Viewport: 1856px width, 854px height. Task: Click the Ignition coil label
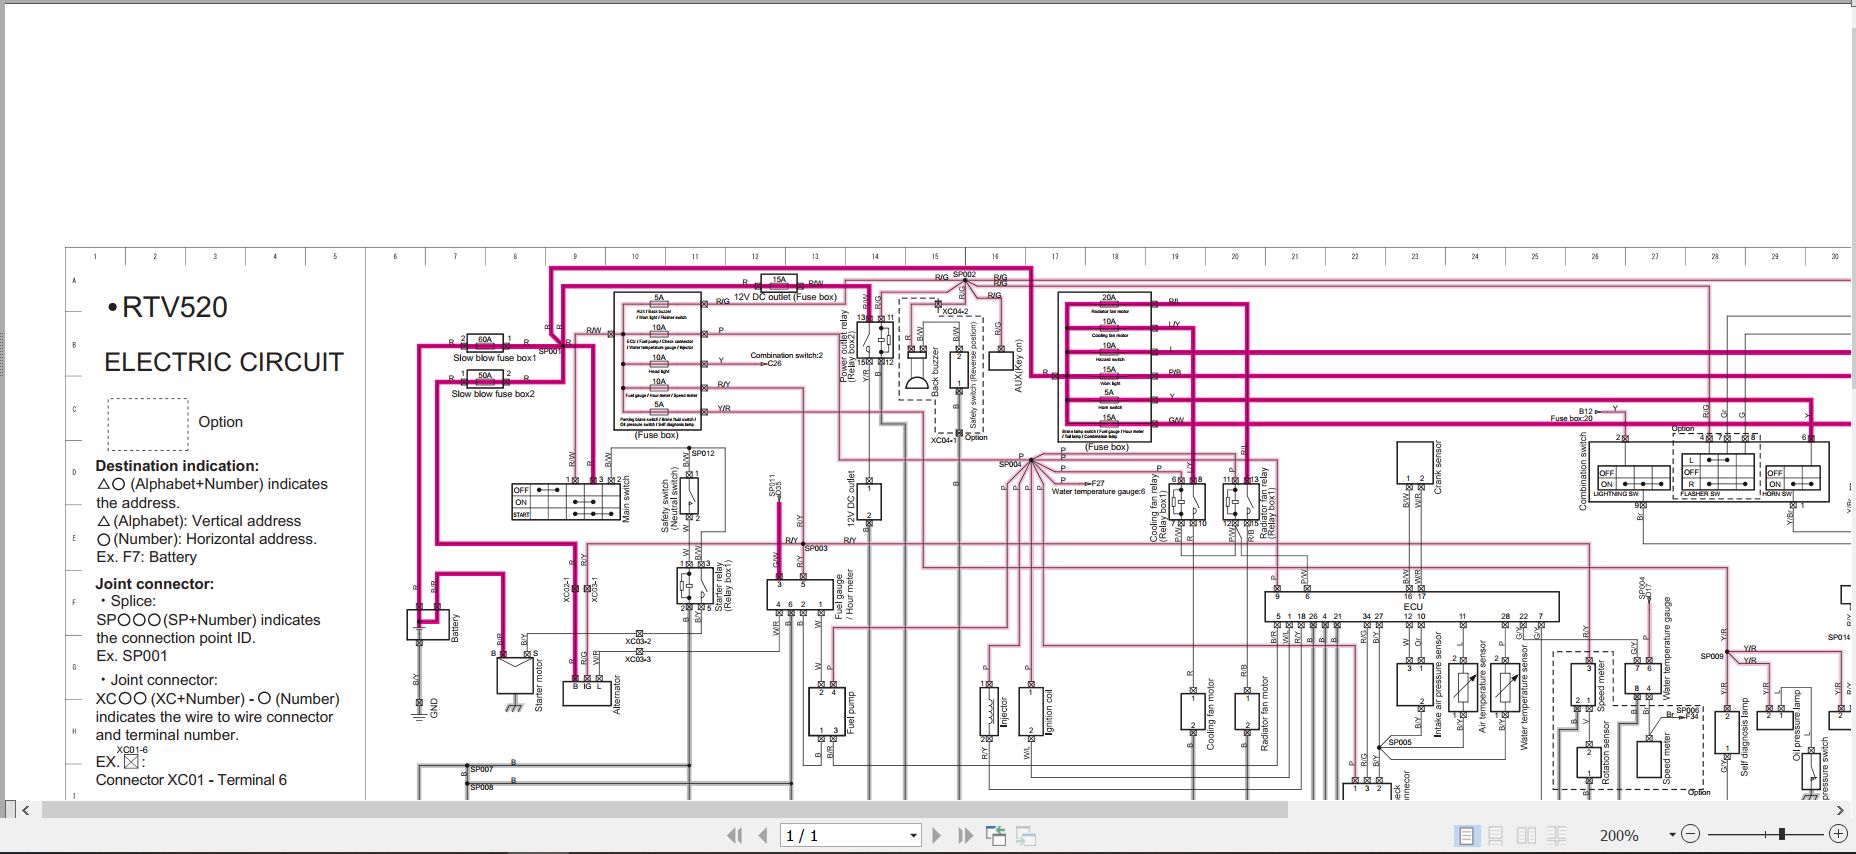pyautogui.click(x=1049, y=712)
